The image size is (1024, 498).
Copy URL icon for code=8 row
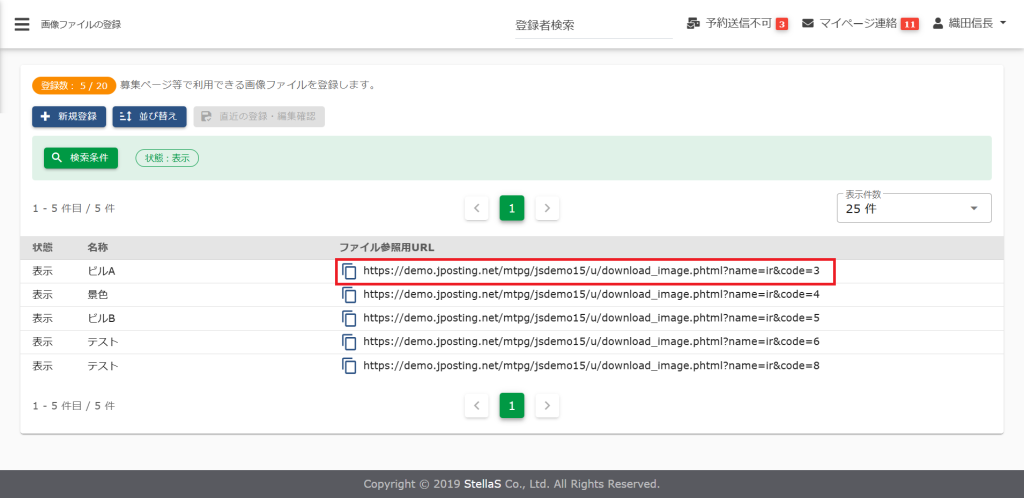coord(350,366)
